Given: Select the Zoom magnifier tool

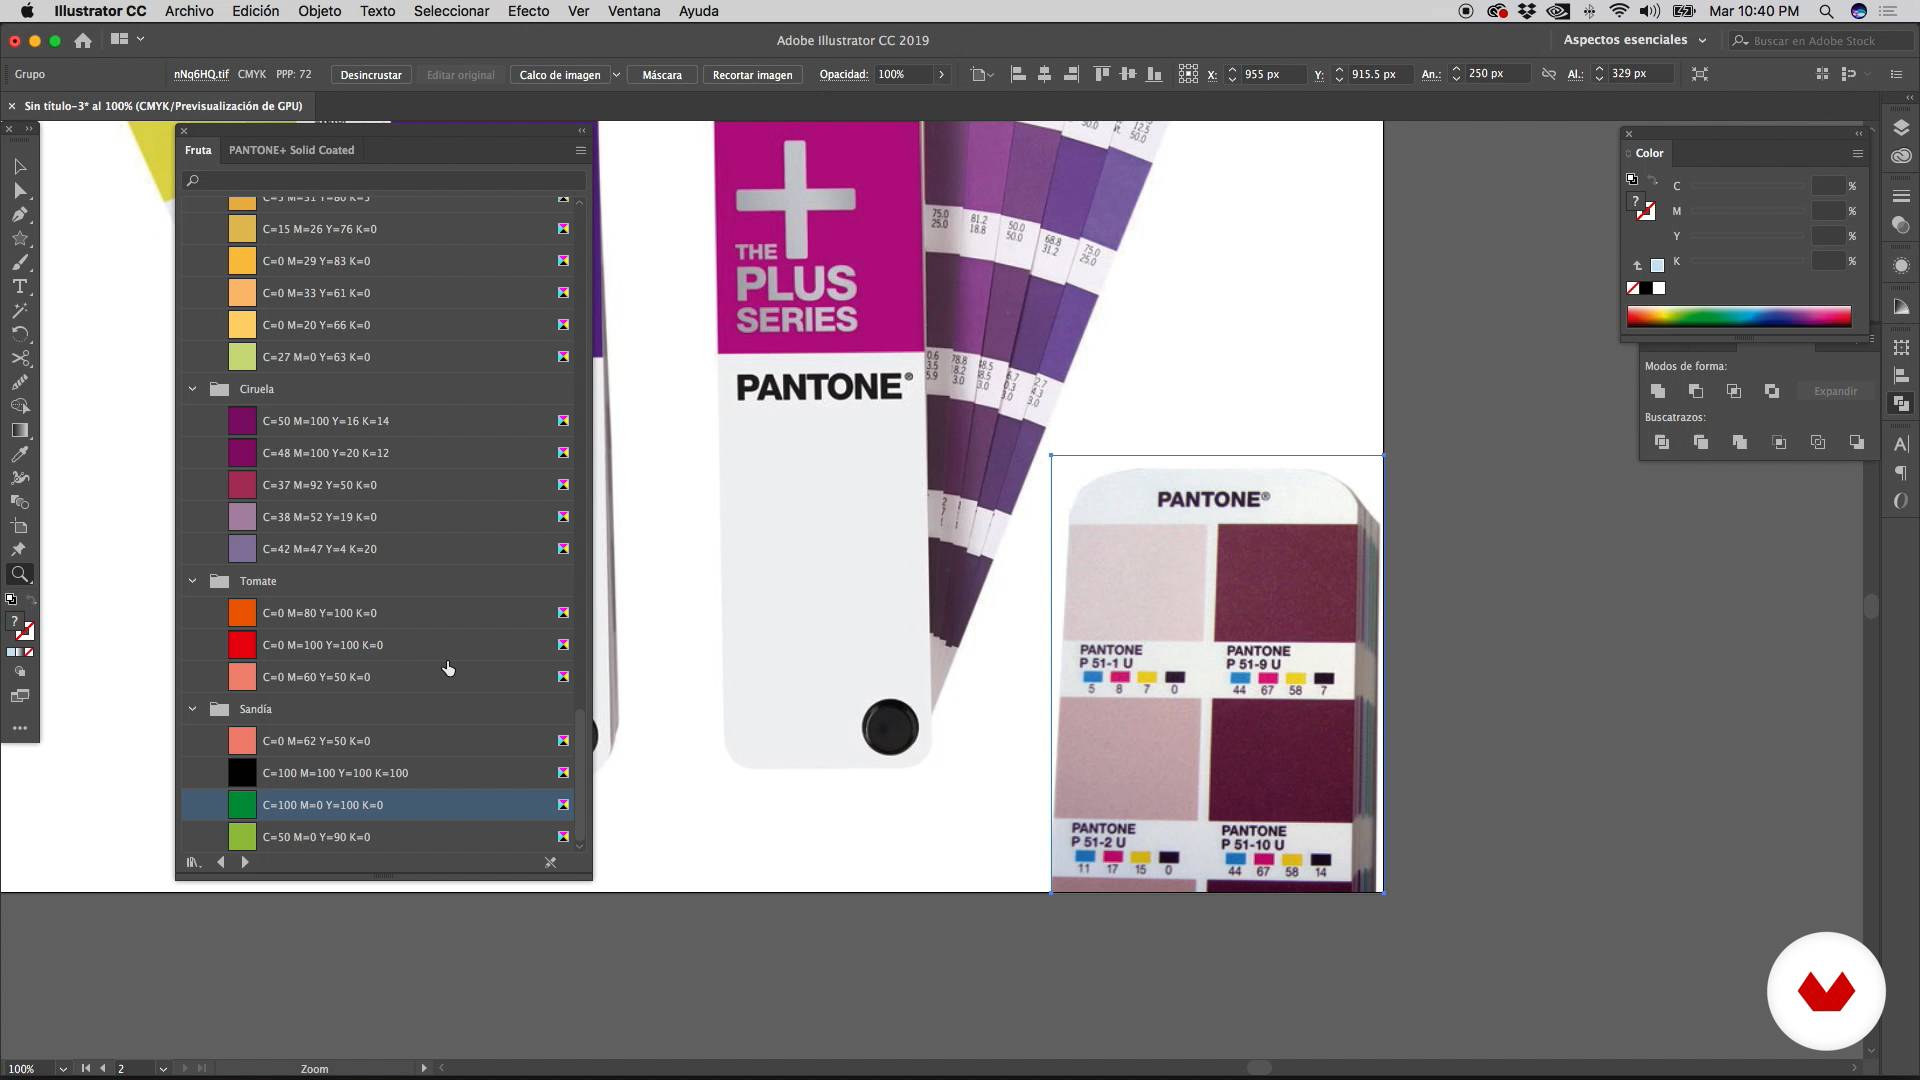Looking at the screenshot, I should tap(19, 574).
